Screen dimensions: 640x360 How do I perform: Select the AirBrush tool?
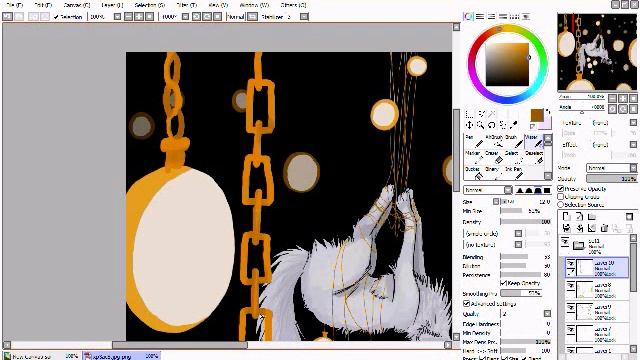[493, 141]
